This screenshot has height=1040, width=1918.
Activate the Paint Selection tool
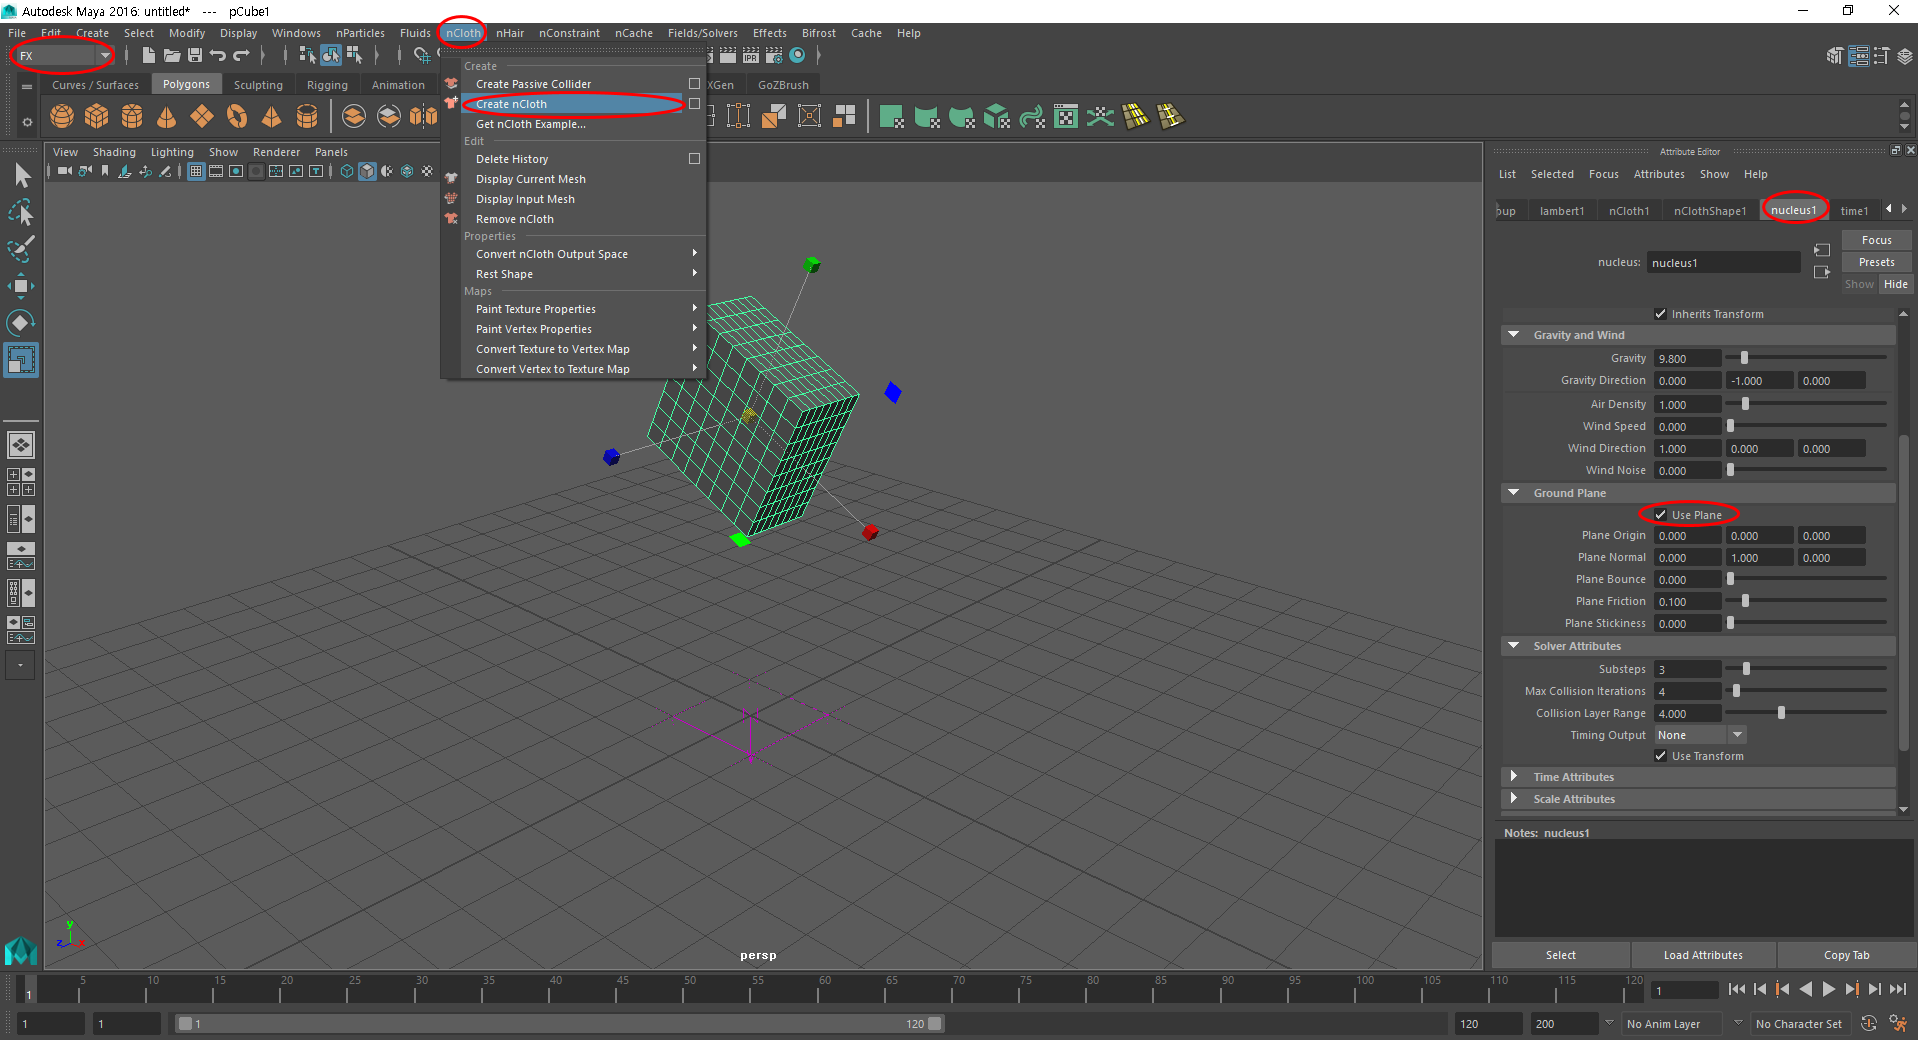click(x=21, y=249)
